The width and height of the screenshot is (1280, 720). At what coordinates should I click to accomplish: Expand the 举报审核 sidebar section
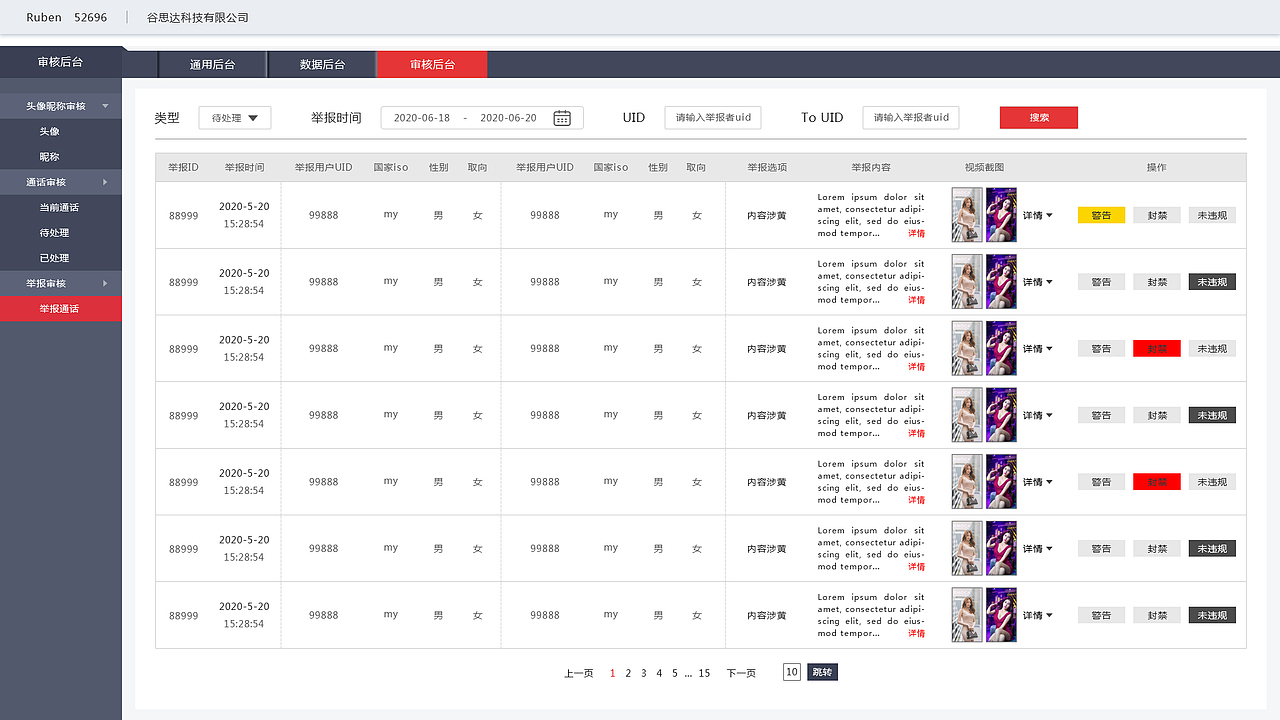(60, 283)
